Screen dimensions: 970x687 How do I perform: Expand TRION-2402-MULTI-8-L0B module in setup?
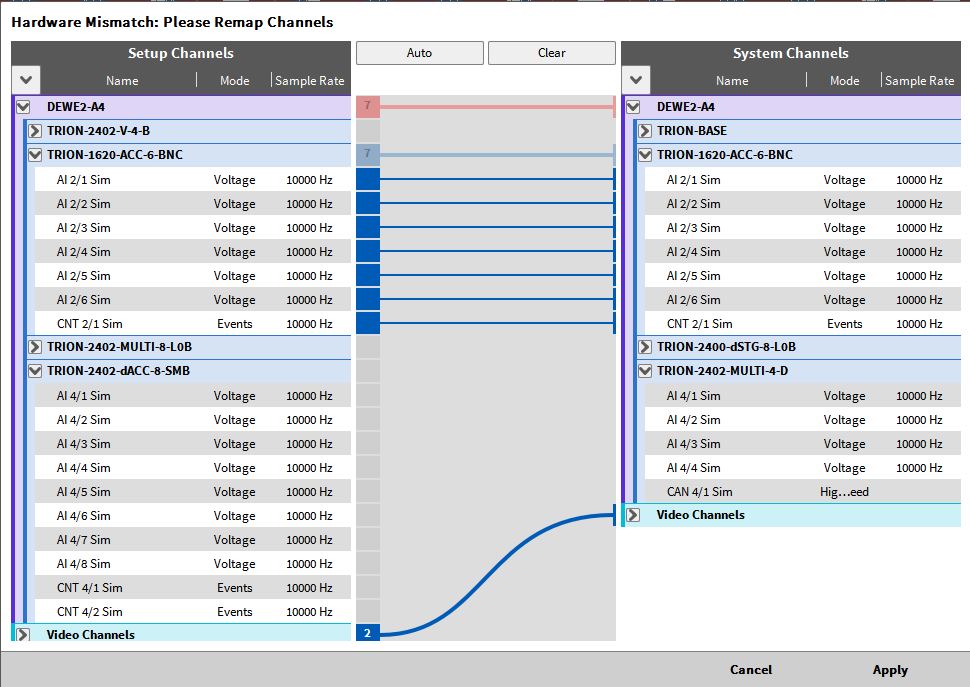pos(35,347)
